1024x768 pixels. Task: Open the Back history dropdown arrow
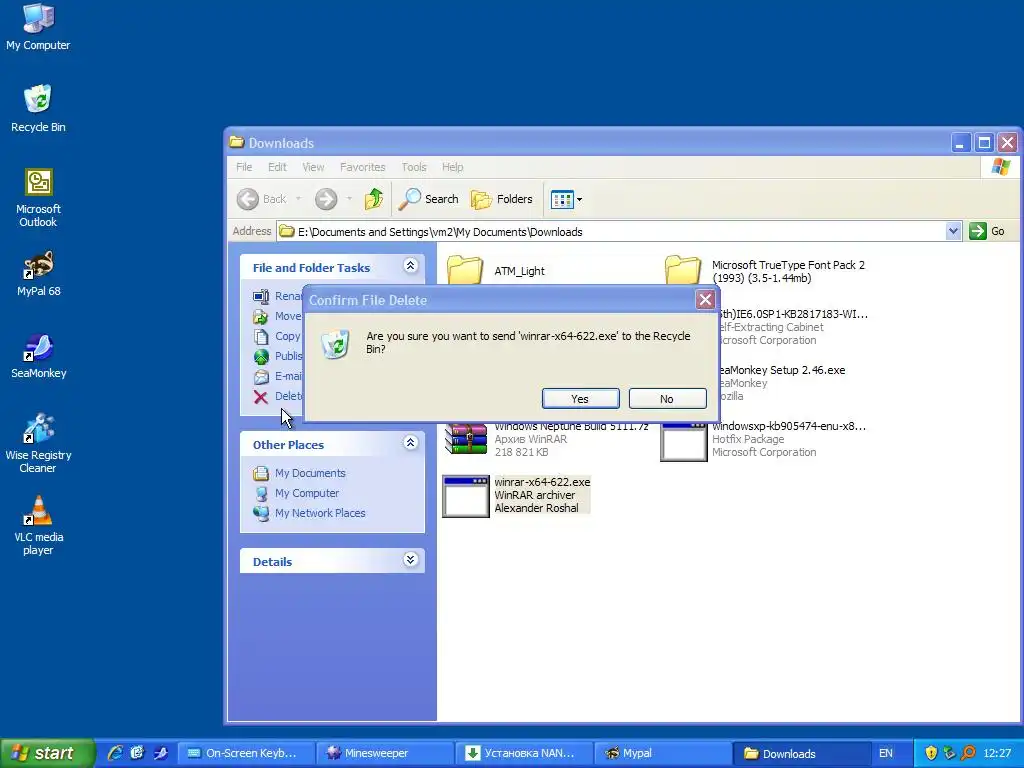(x=298, y=199)
